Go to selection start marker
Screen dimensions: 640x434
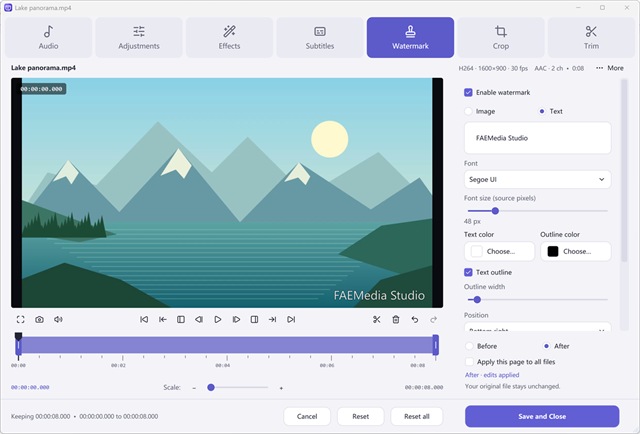[x=162, y=319]
